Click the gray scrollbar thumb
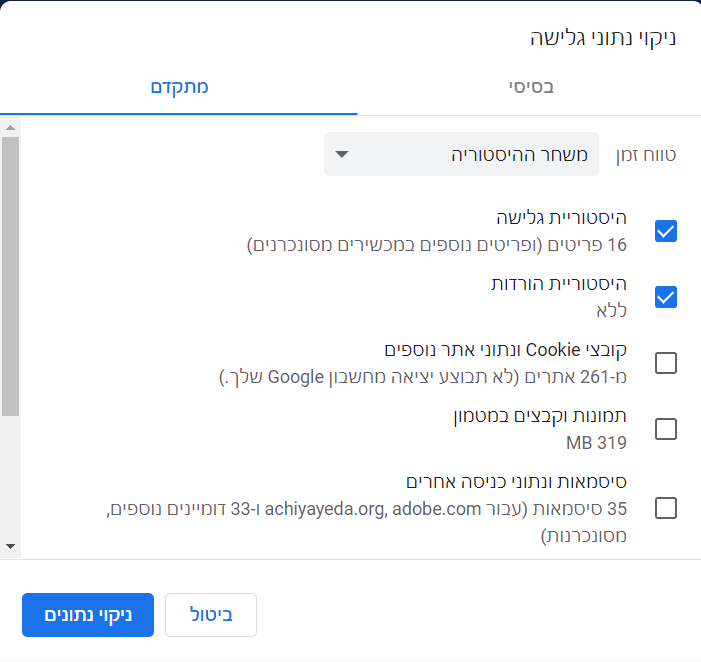The image size is (701, 662). (x=10, y=275)
